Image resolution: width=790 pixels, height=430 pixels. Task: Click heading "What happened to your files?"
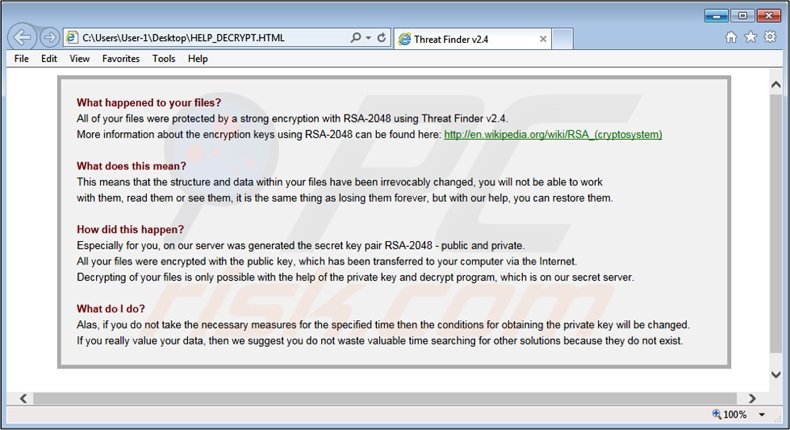click(x=149, y=103)
